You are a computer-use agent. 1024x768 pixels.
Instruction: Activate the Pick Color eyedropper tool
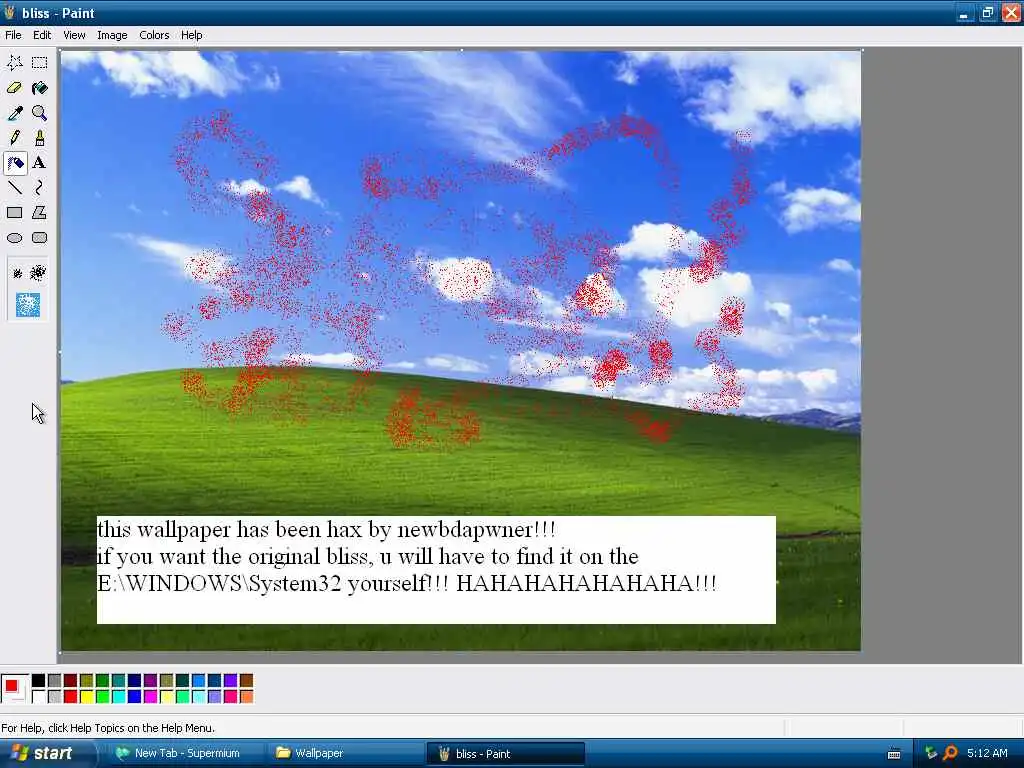click(14, 113)
